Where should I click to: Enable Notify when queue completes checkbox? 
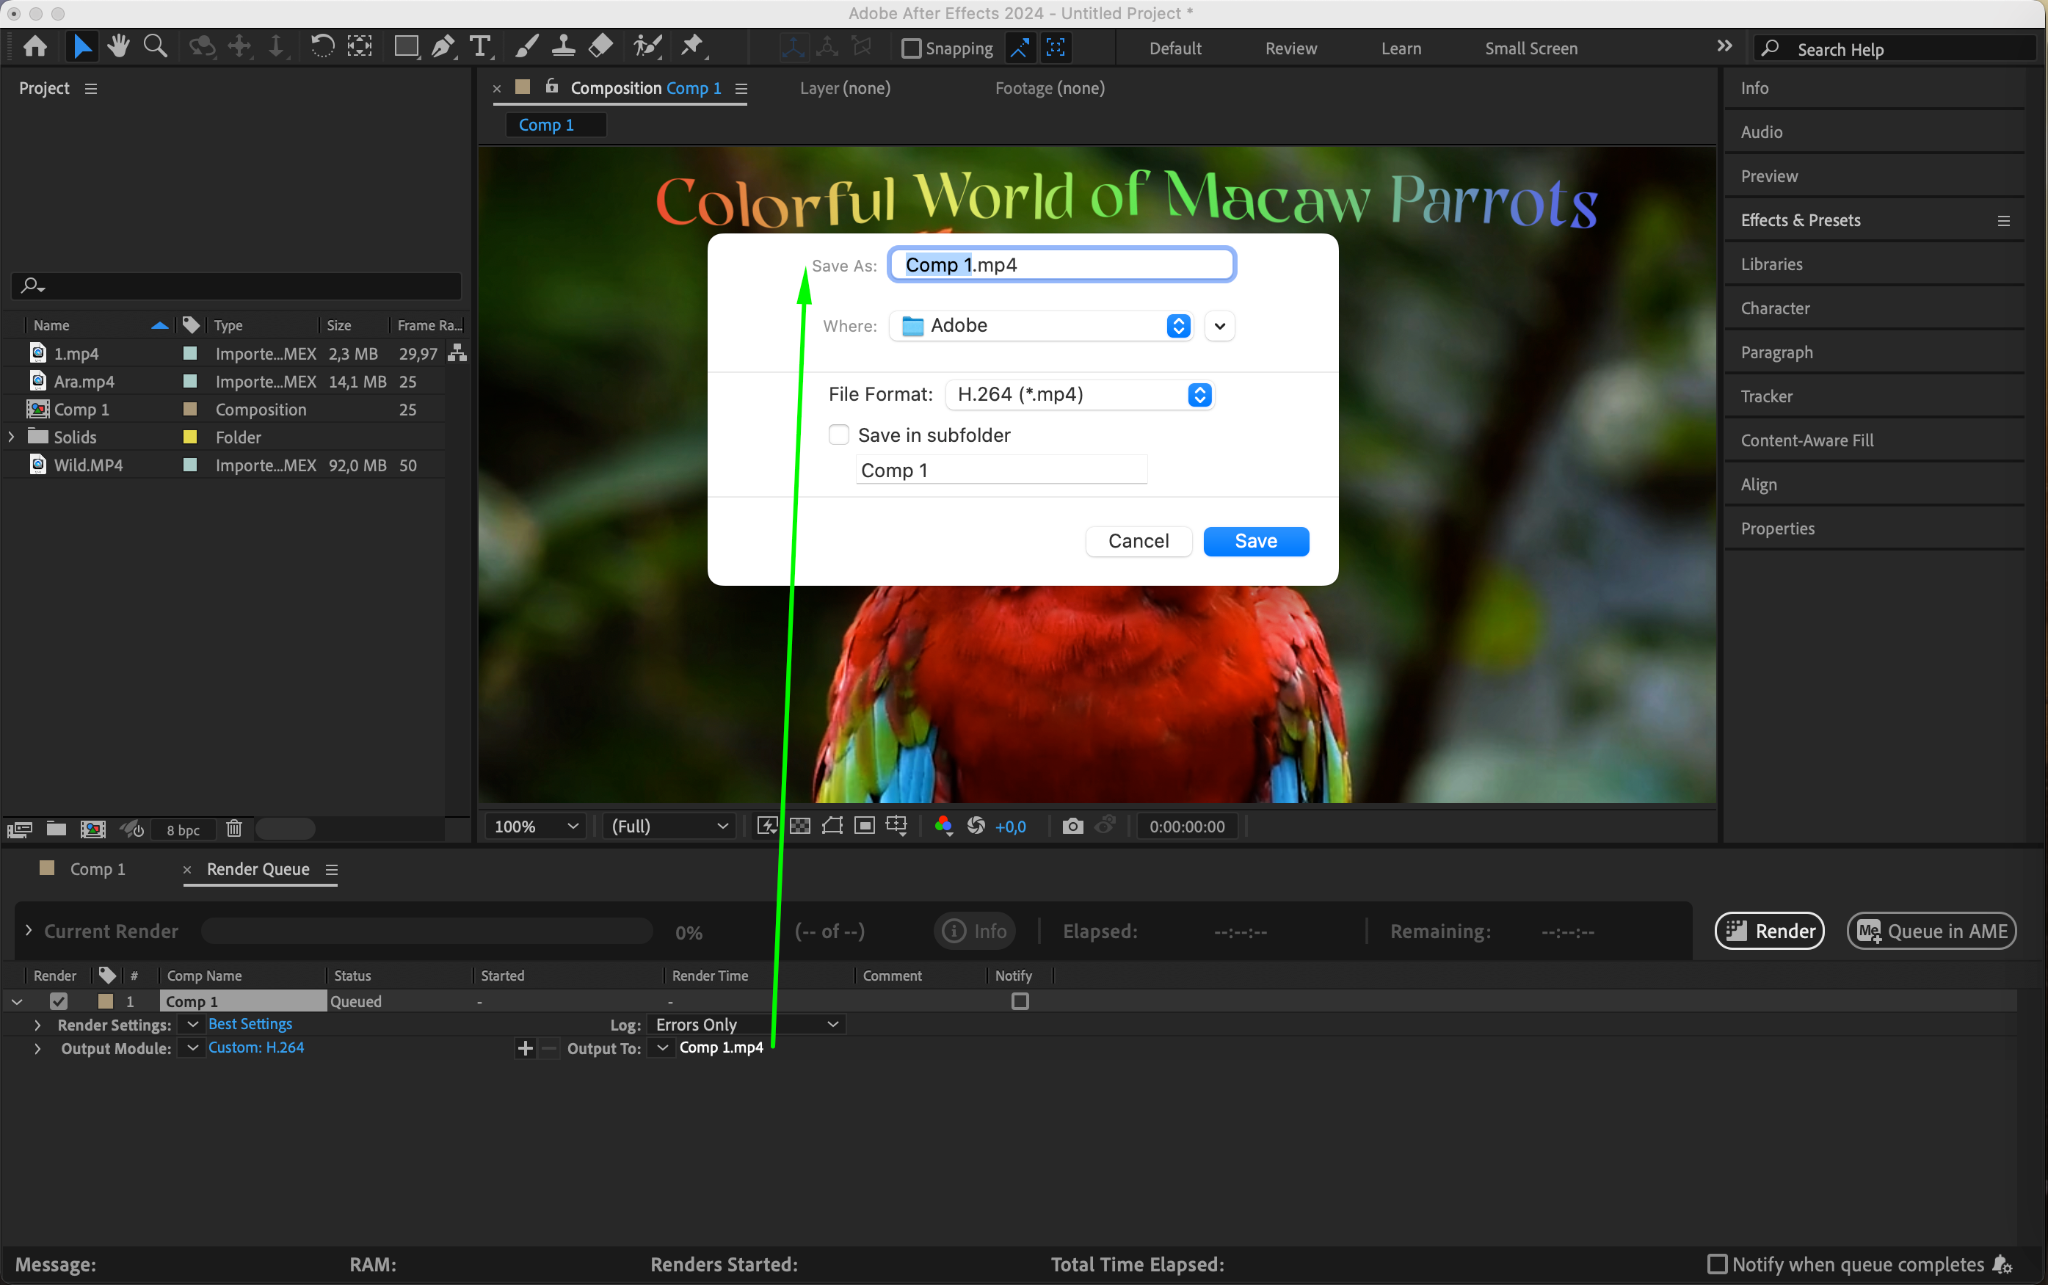coord(1717,1264)
